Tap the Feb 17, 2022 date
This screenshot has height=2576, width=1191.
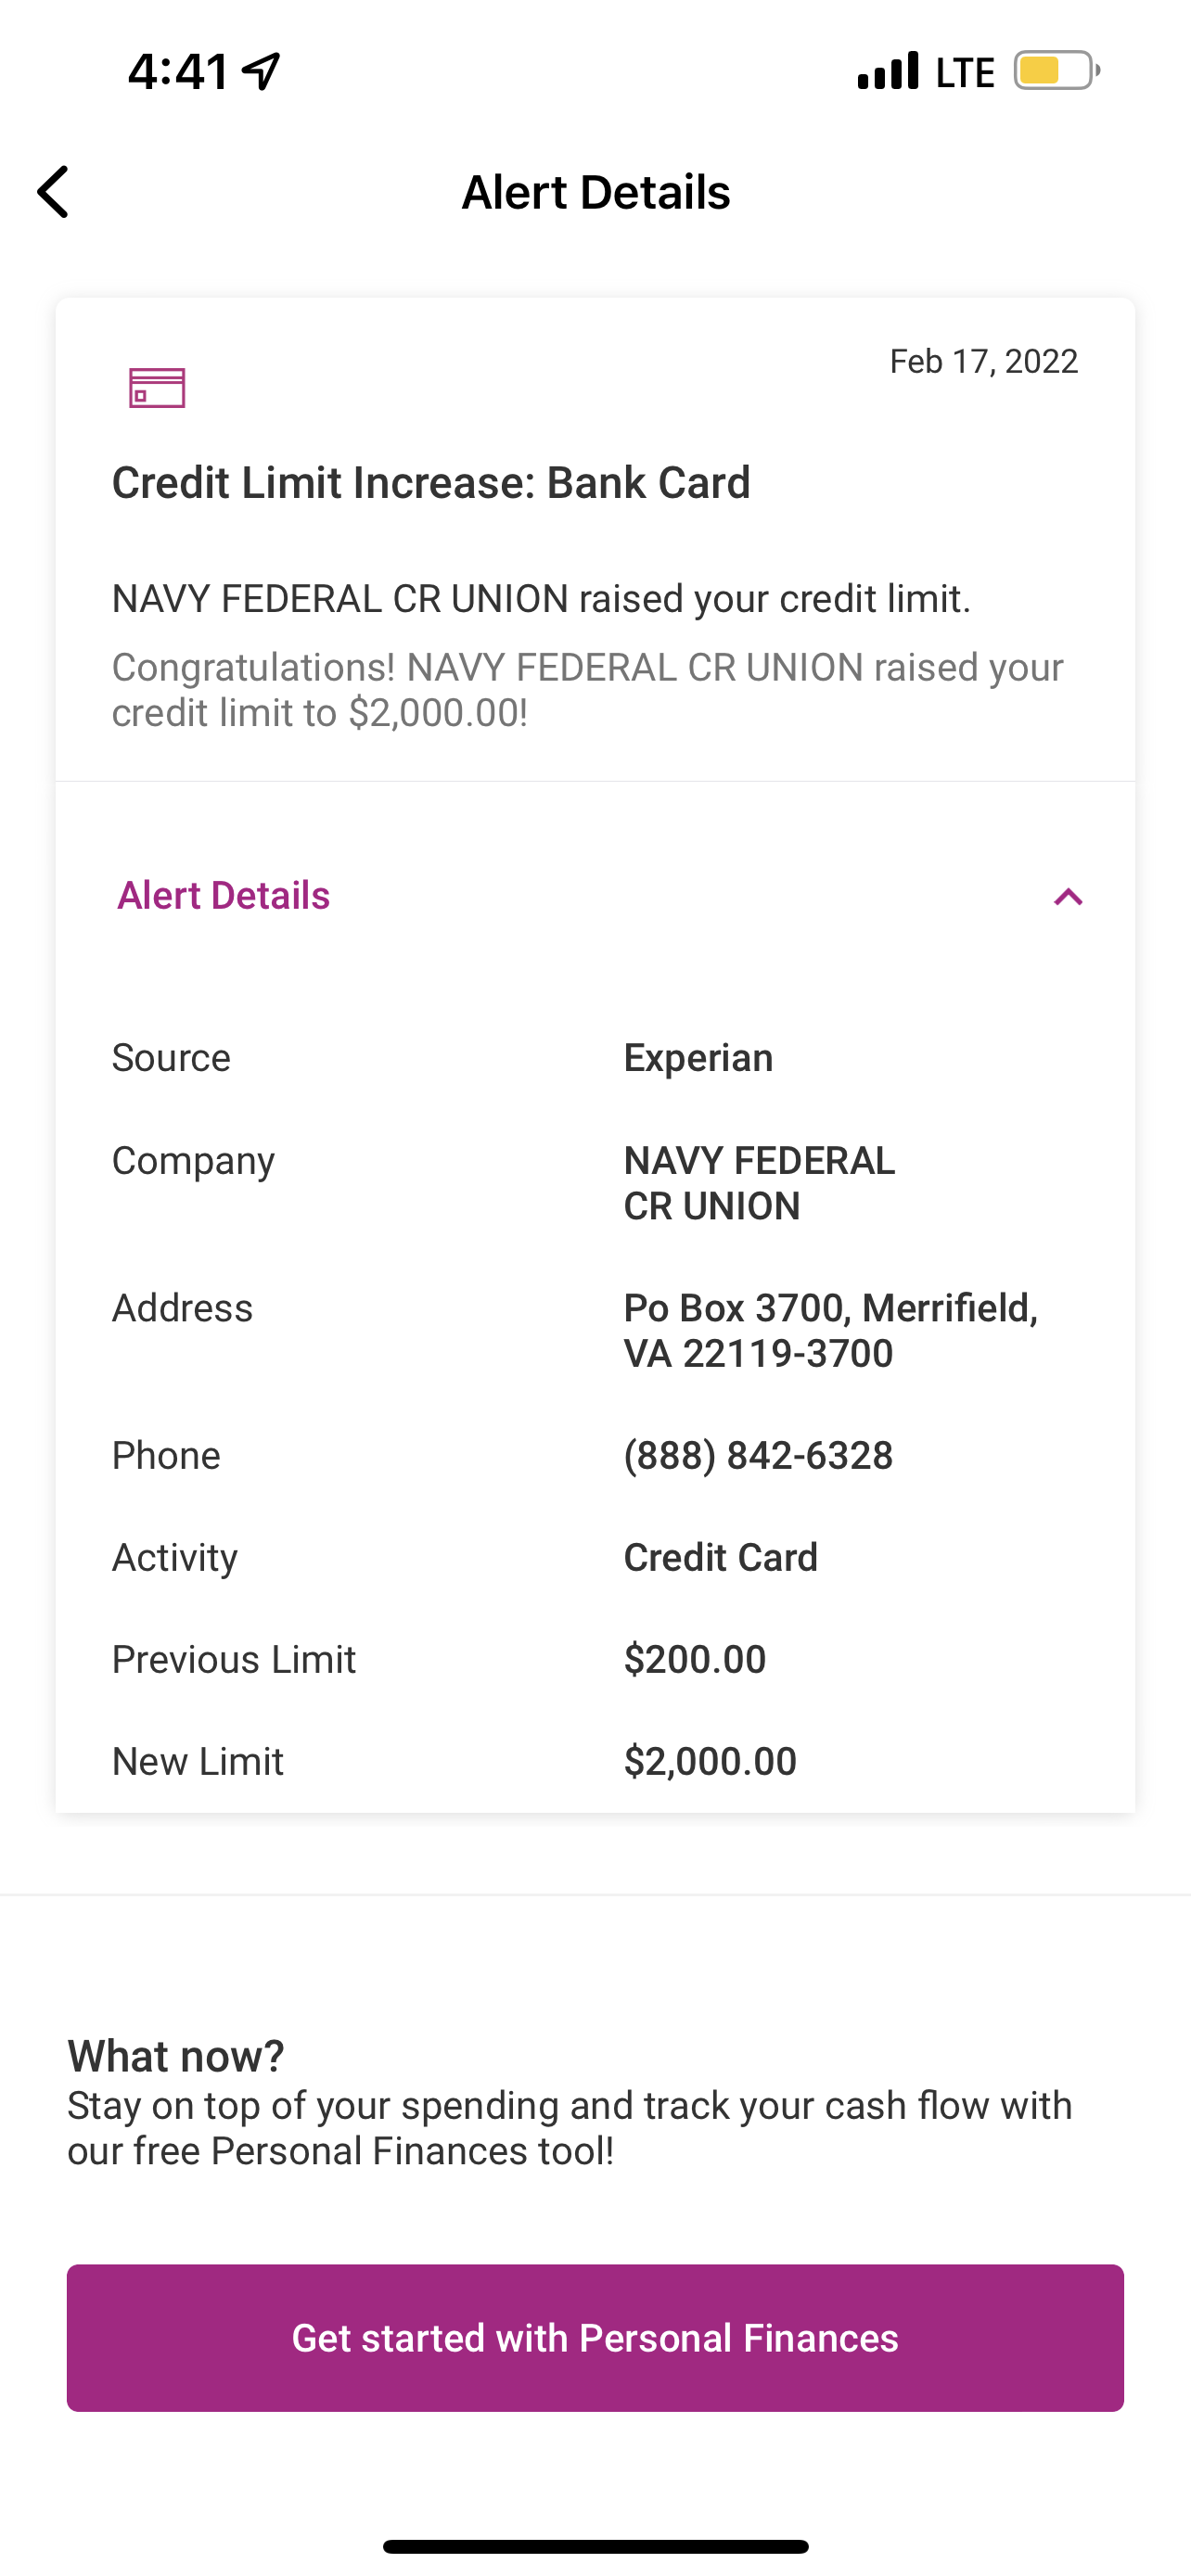click(983, 361)
